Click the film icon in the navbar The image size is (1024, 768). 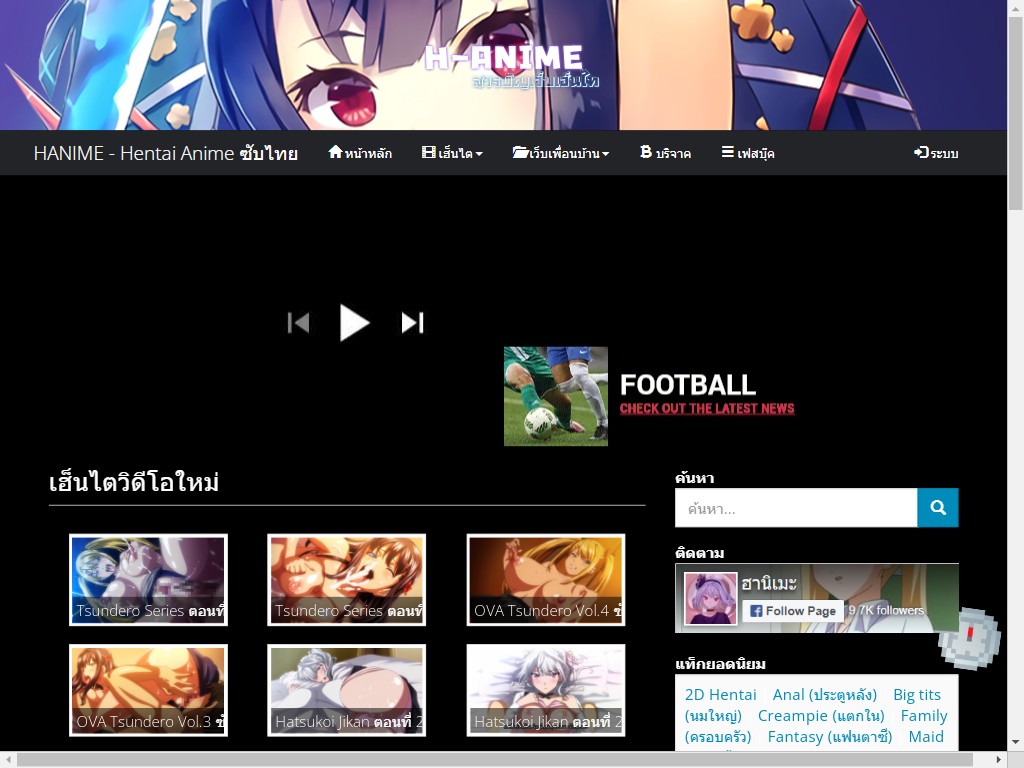click(x=429, y=153)
